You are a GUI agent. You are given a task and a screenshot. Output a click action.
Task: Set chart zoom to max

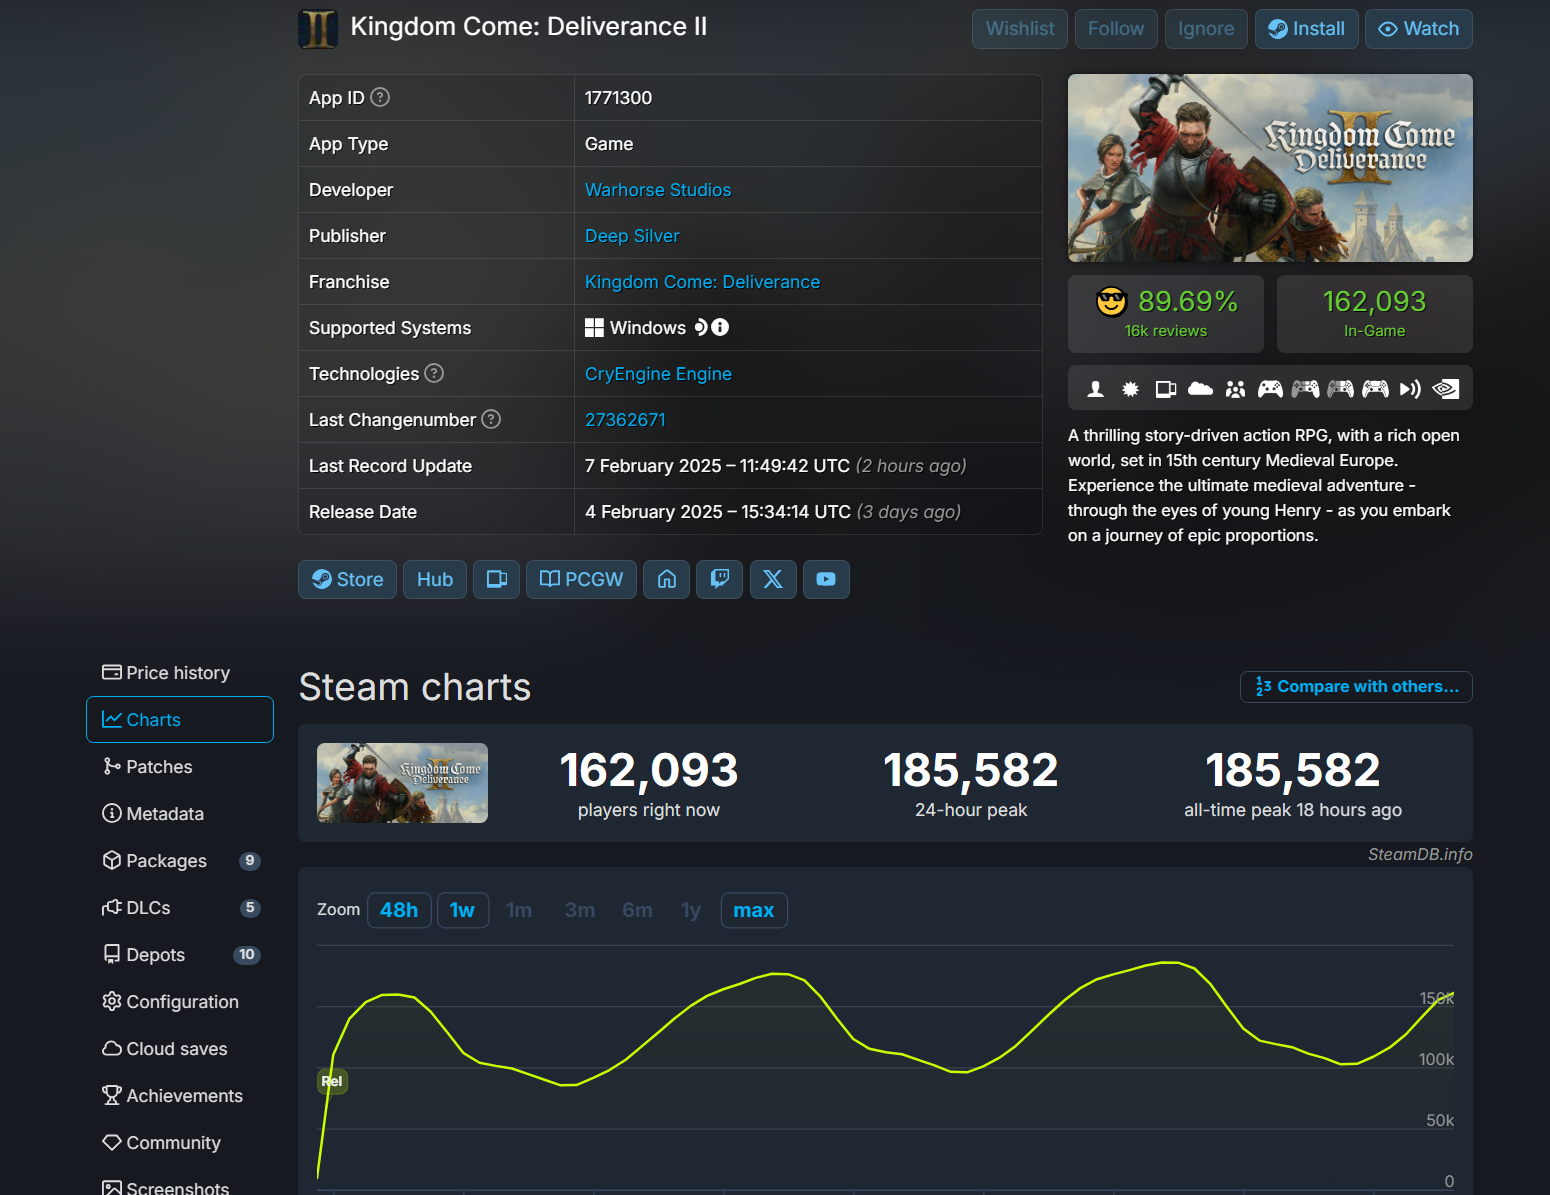754,910
